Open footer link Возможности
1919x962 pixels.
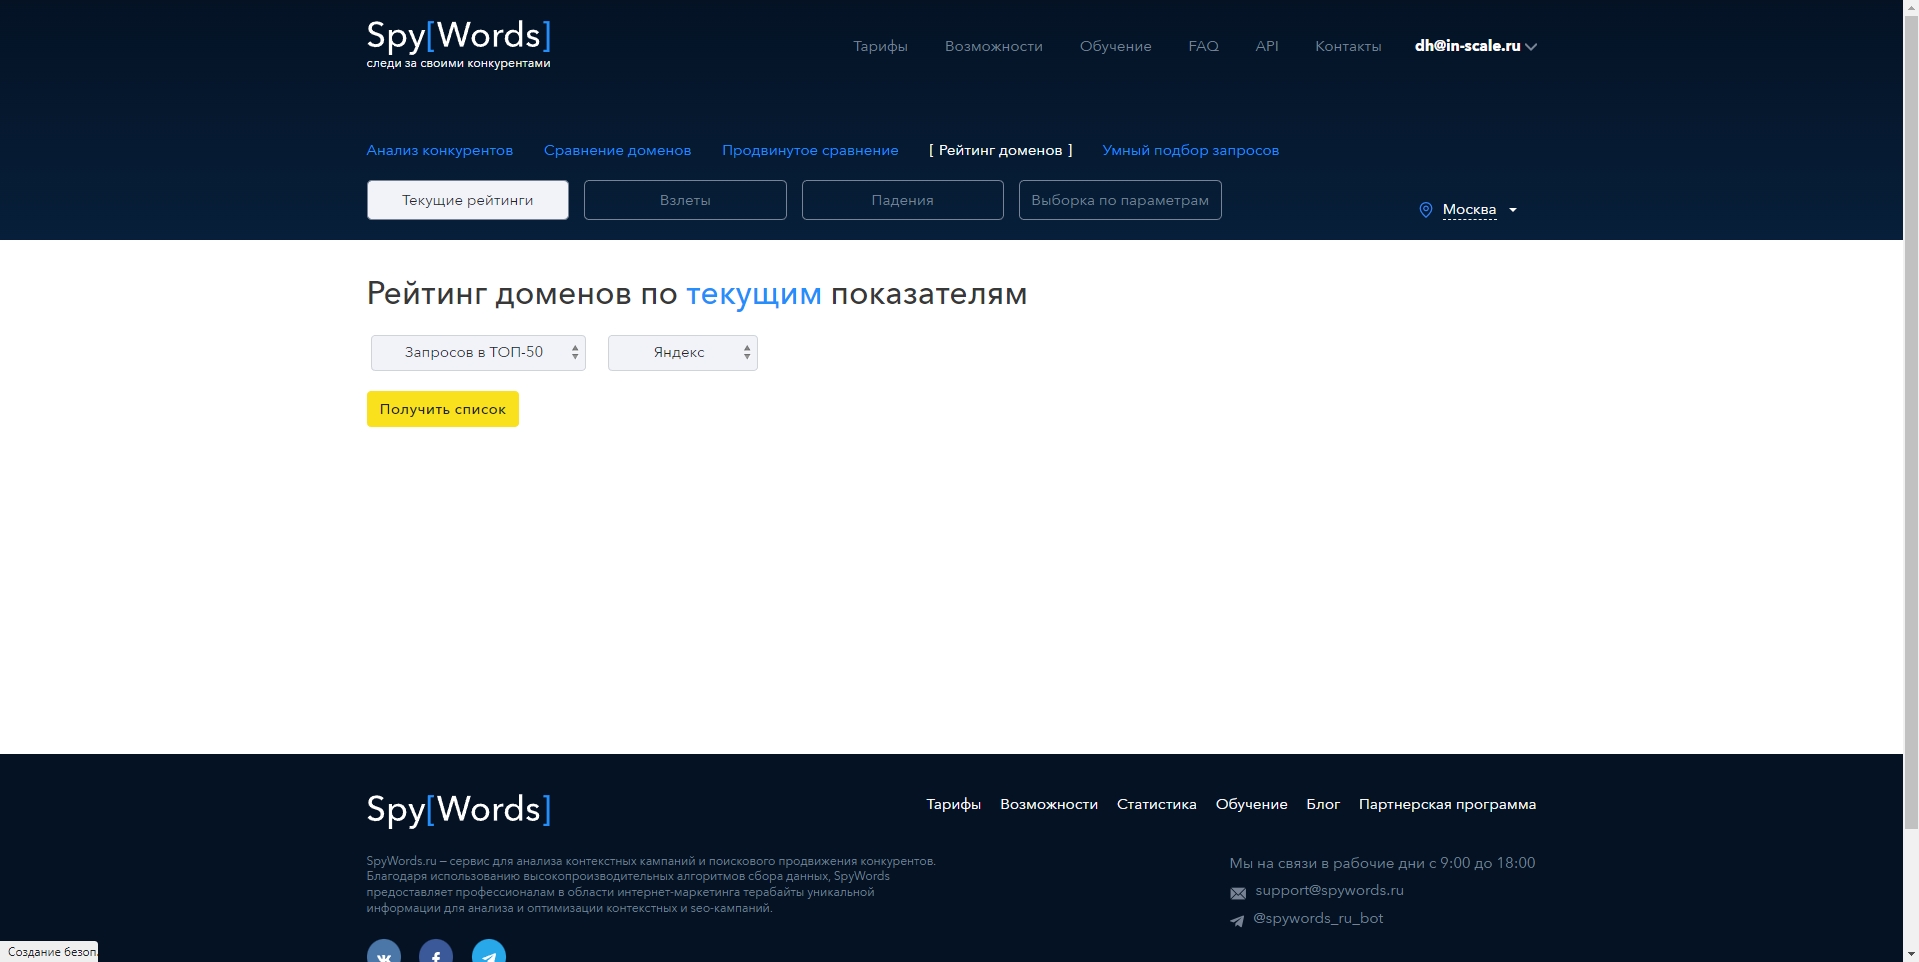pos(1048,804)
